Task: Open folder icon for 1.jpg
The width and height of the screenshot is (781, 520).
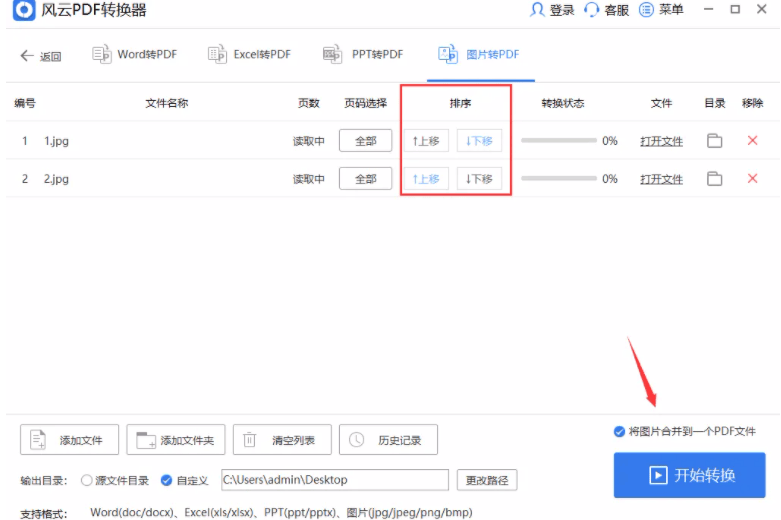Action: (715, 141)
